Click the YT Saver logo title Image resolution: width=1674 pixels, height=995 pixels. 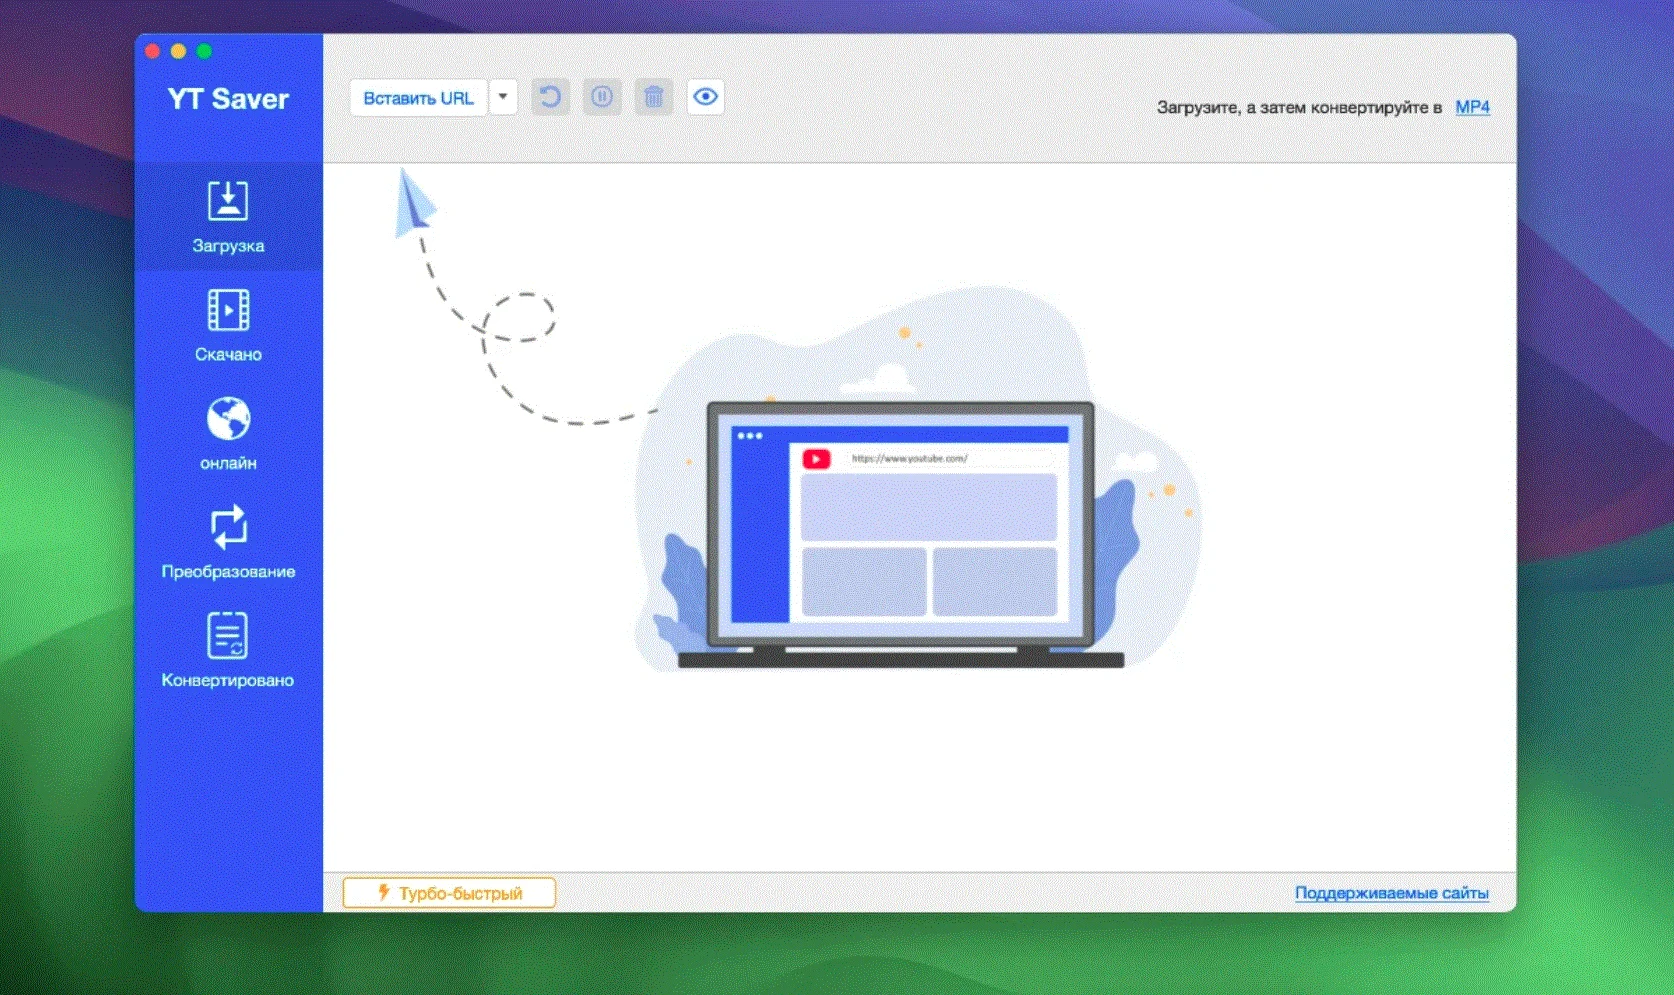pos(228,99)
